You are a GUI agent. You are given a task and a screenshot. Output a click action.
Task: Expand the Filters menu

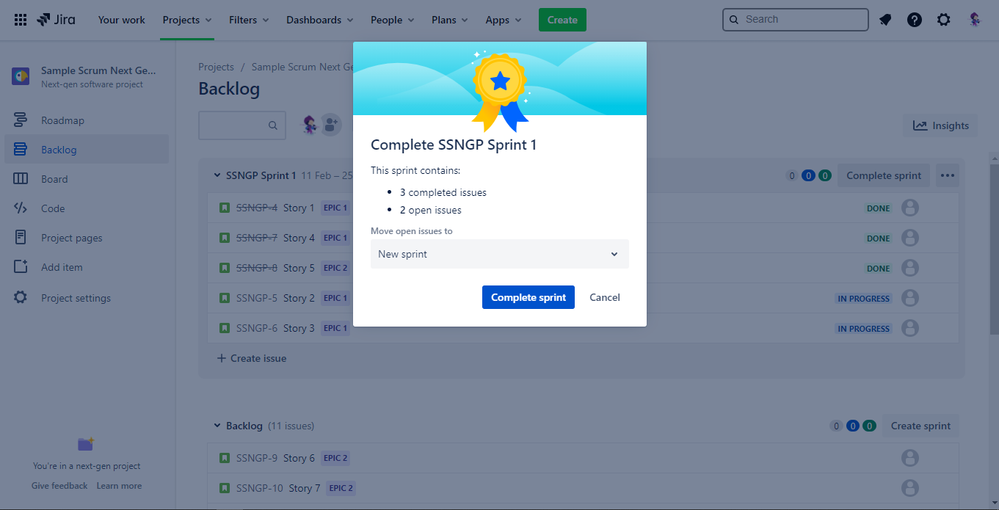click(248, 20)
